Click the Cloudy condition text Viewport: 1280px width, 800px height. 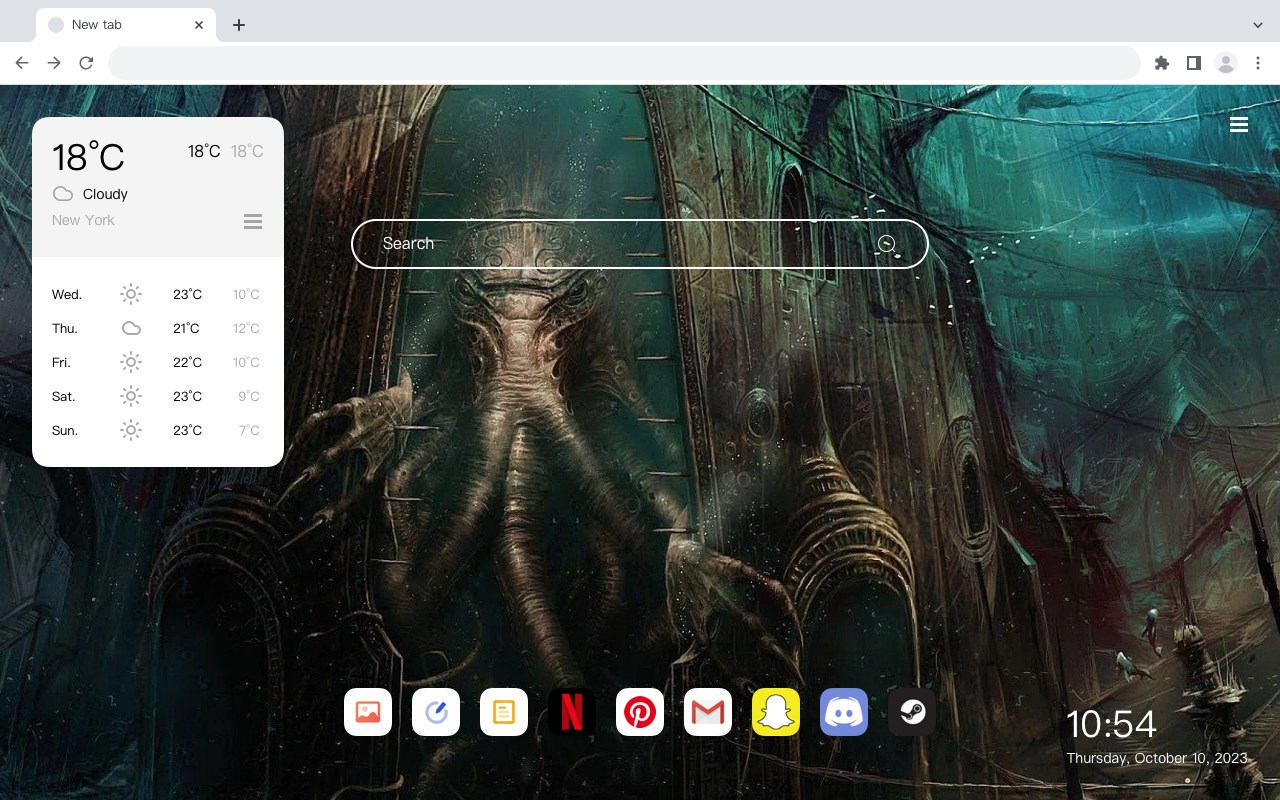click(x=105, y=194)
